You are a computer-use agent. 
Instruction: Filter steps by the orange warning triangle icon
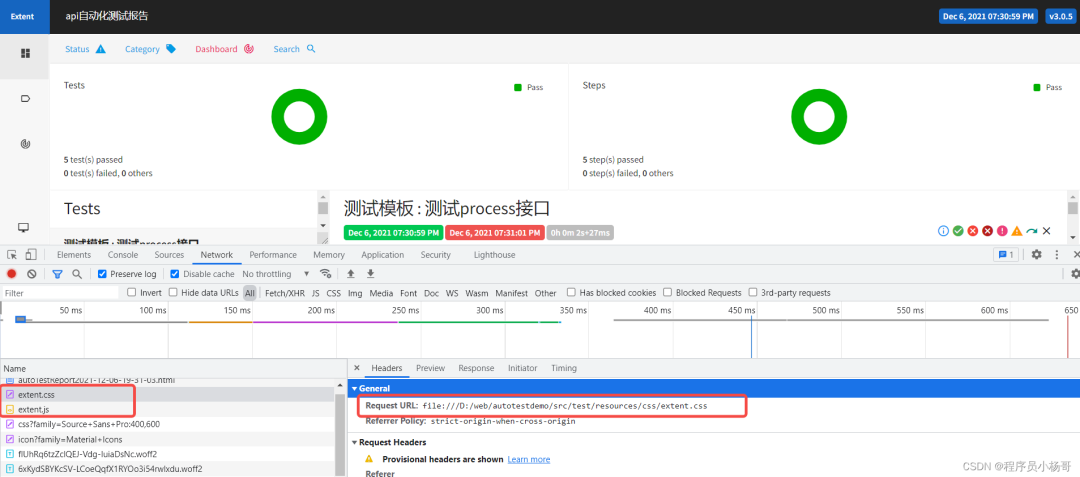(x=1017, y=231)
